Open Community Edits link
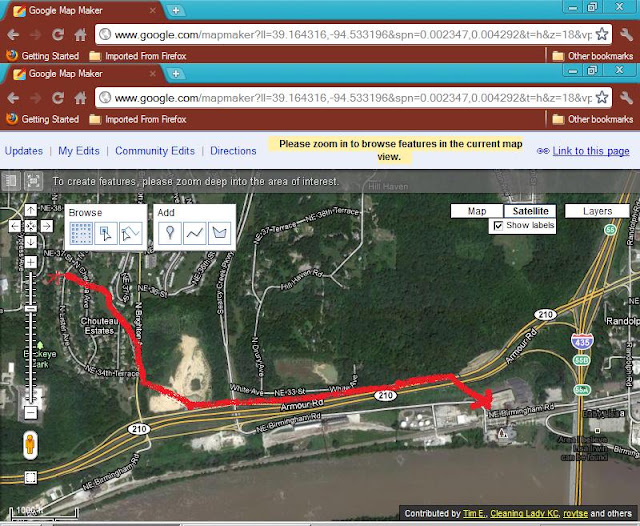This screenshot has width=640, height=526. [x=155, y=151]
